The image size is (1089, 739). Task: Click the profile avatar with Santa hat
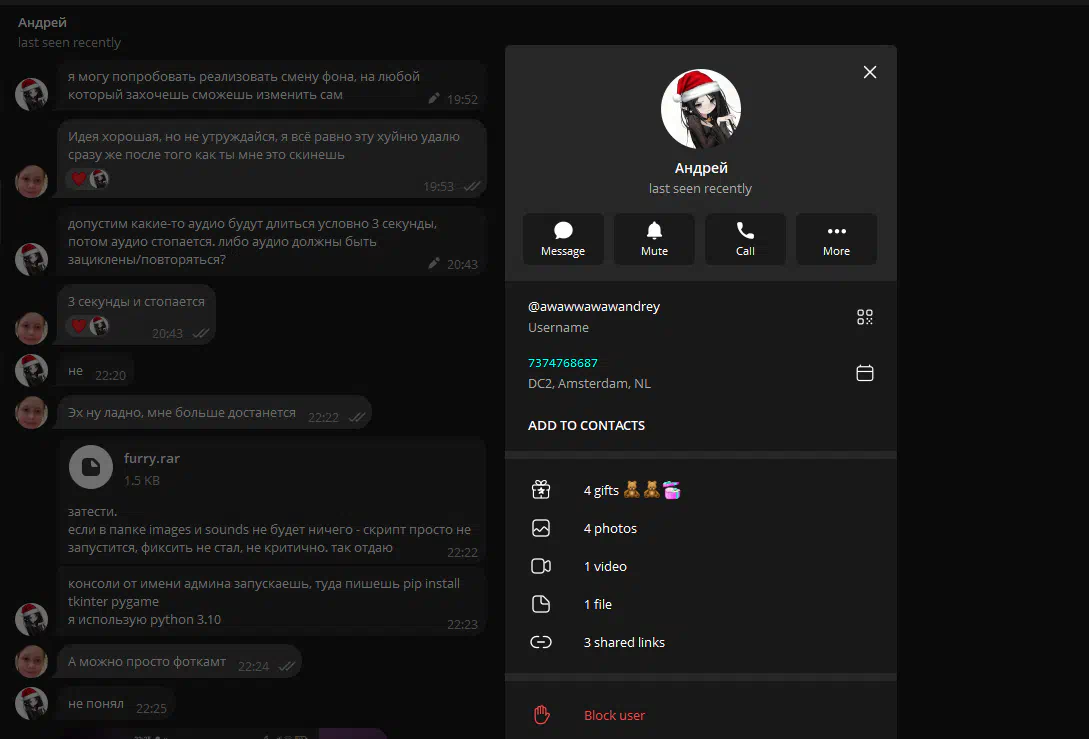(700, 108)
